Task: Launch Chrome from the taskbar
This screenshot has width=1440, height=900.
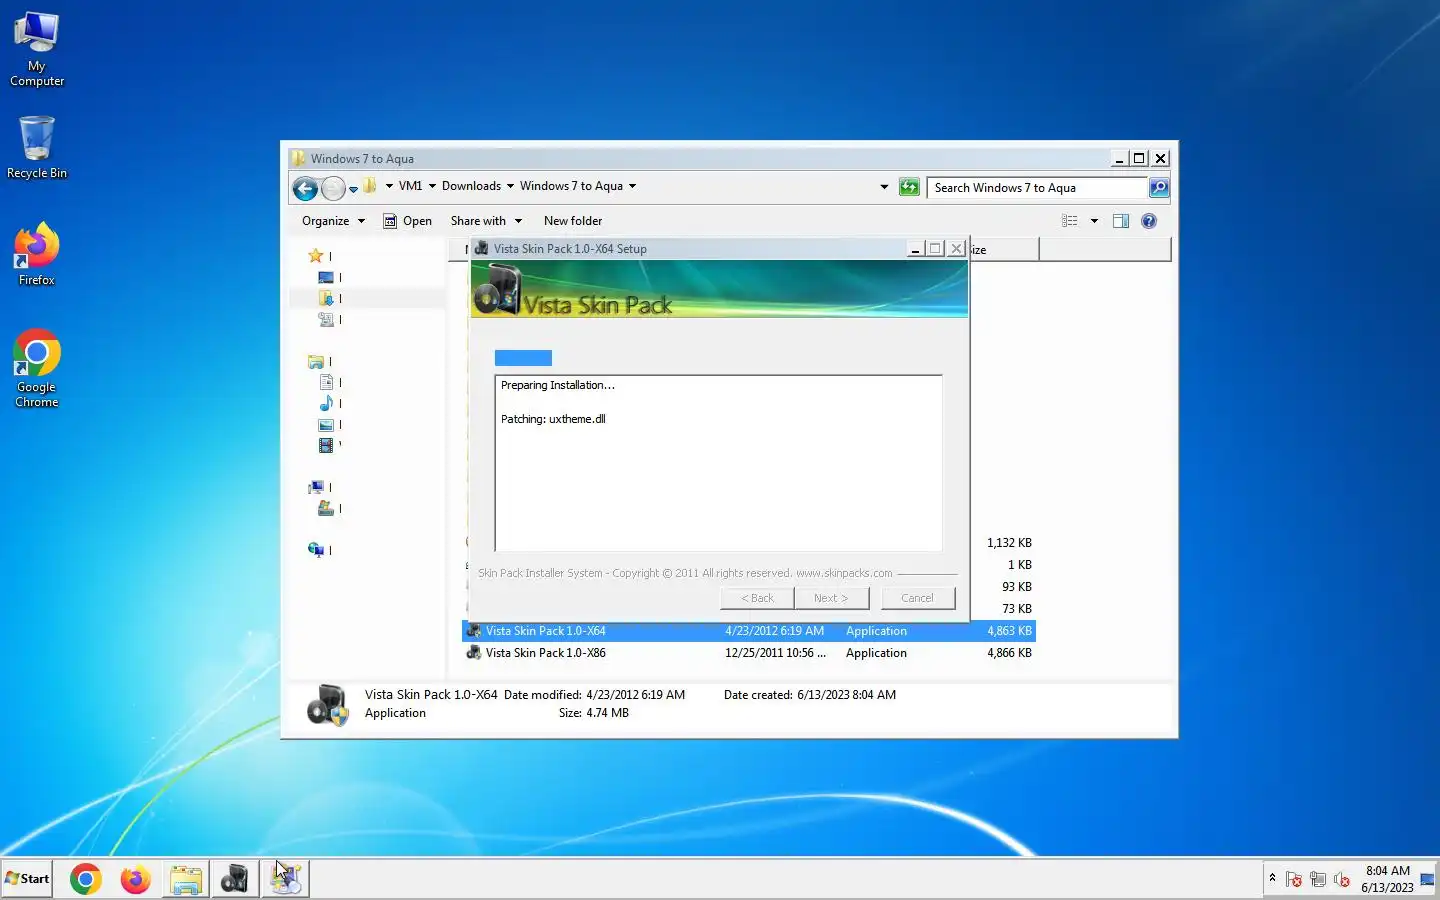Action: (86, 879)
